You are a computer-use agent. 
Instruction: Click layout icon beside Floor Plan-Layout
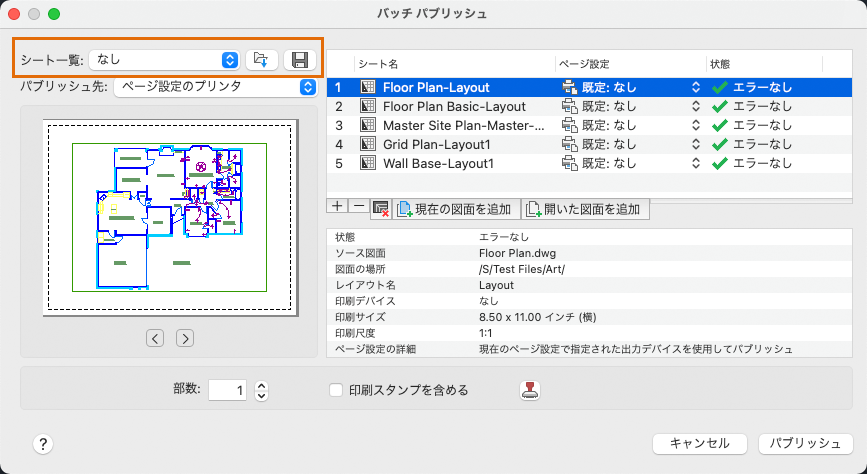tap(368, 87)
